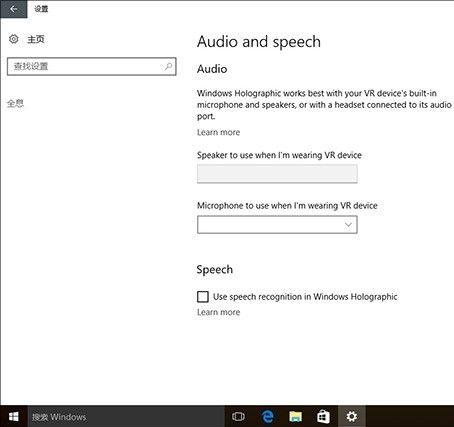454x427 pixels.
Task: Click the microphone dropdown chevron arrow
Action: 348,225
